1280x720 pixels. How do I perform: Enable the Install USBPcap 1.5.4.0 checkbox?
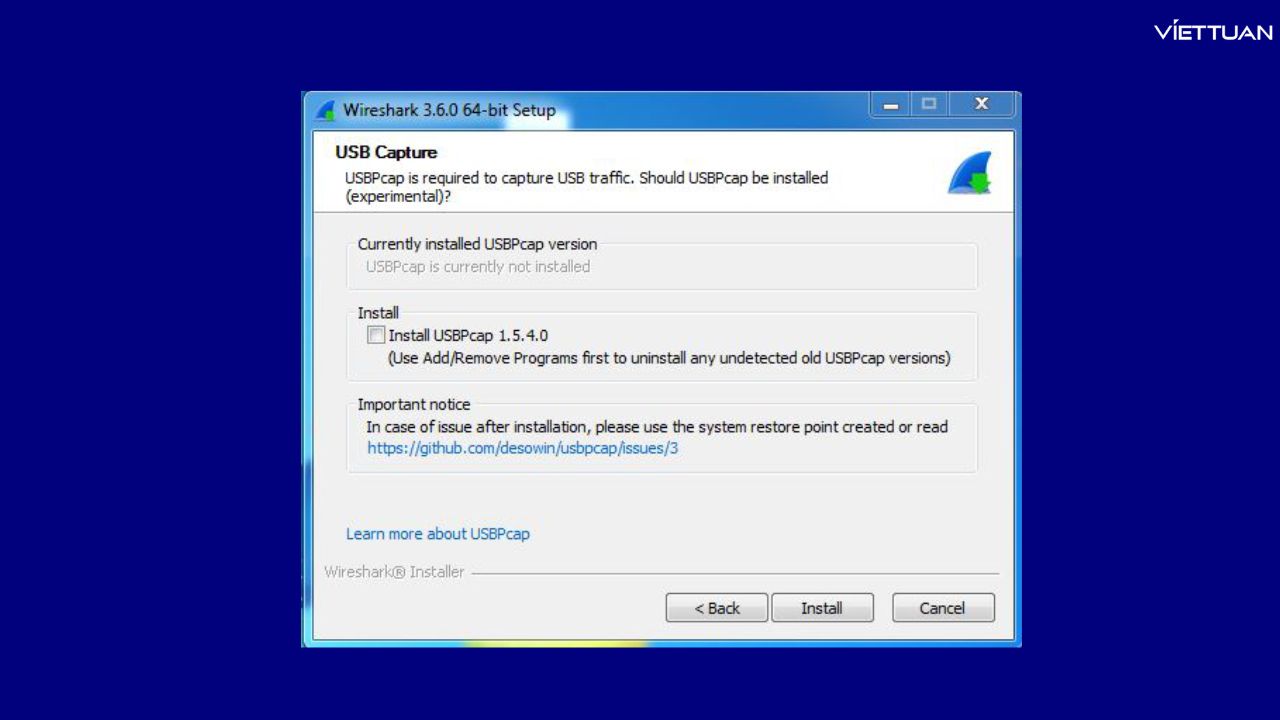coord(375,335)
